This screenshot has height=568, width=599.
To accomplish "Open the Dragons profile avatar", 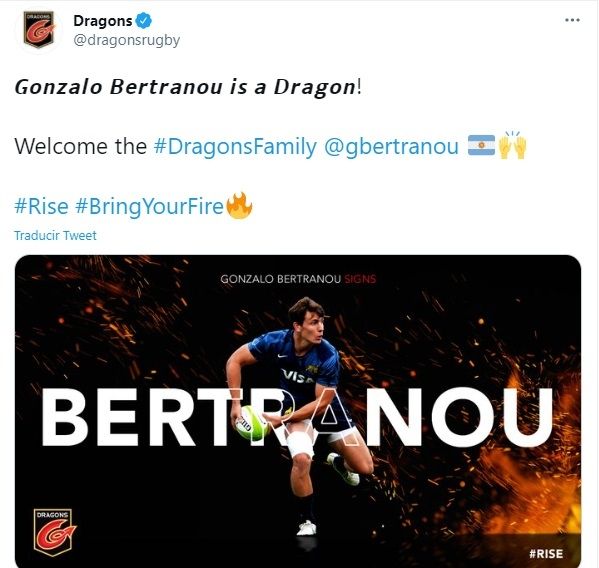I will coord(39,30).
